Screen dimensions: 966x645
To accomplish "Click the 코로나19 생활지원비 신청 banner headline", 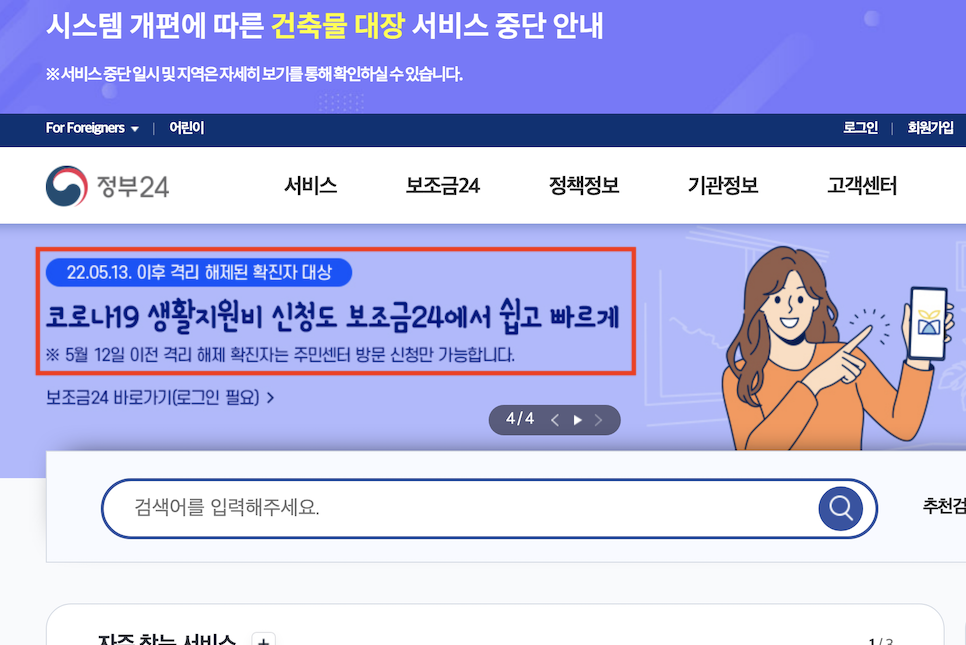I will point(333,316).
